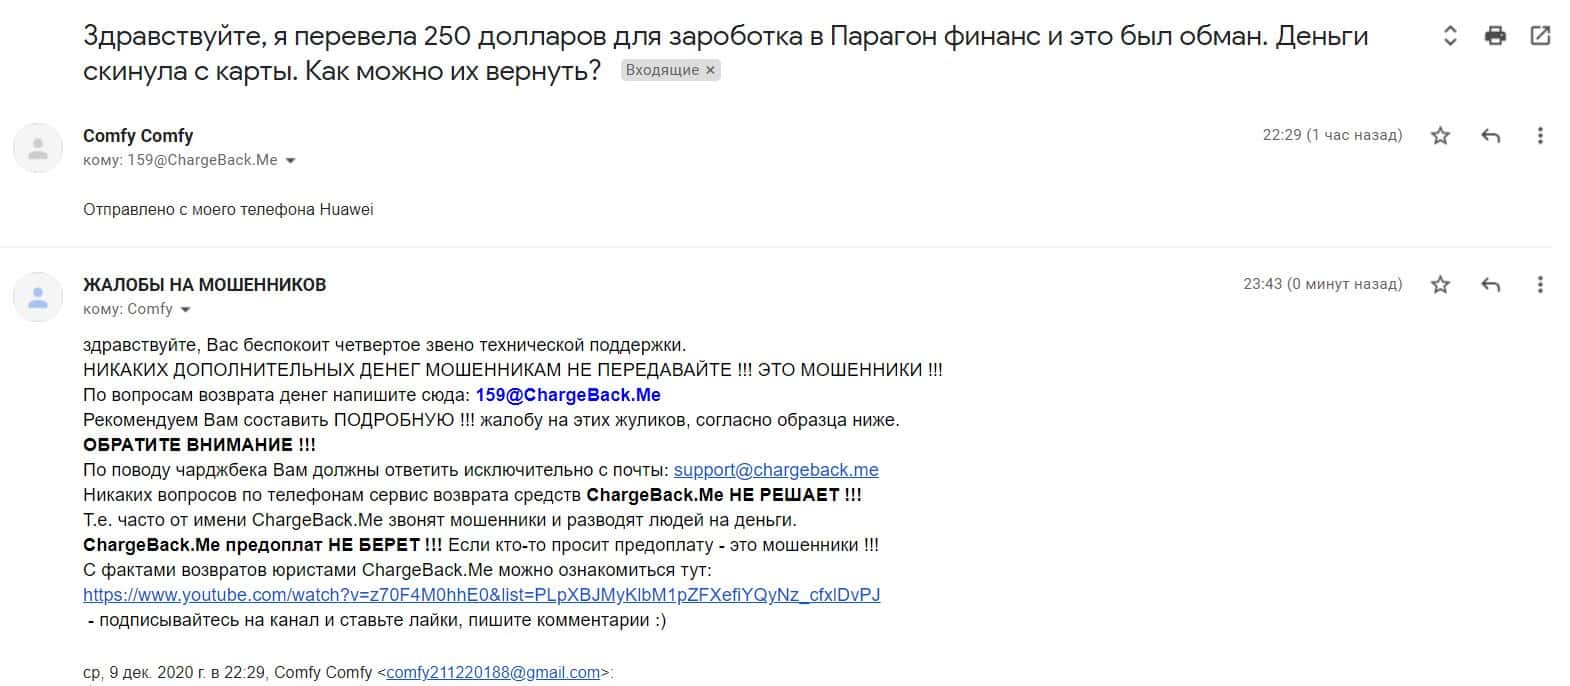Open the comfy211220188@gmail.com address link

coord(493,673)
